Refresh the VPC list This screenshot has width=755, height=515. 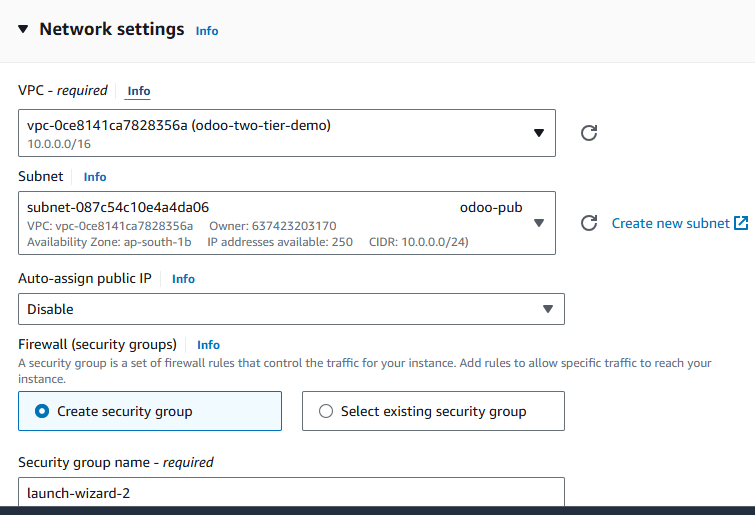tap(589, 133)
